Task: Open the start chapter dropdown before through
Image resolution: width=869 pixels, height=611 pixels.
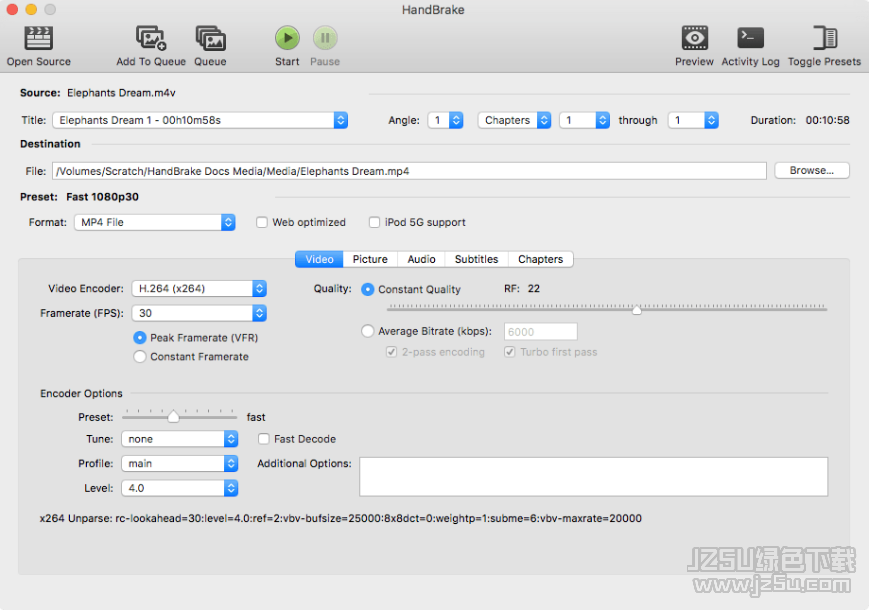Action: 585,120
